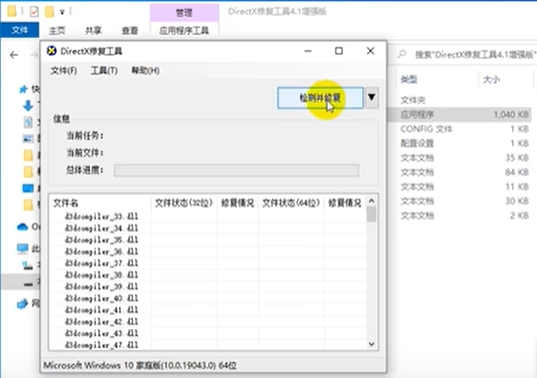The image size is (537, 378).
Task: Click the 文件状态(32位) column header
Action: [184, 203]
